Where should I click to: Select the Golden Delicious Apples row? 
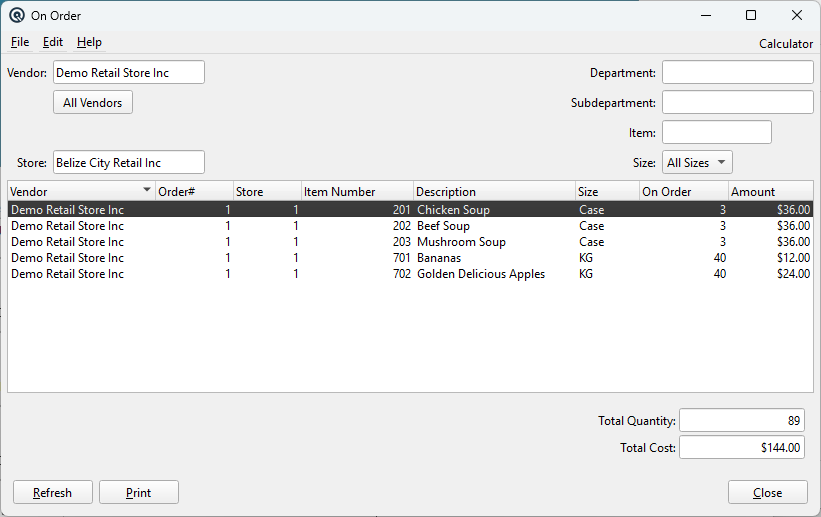pyautogui.click(x=410, y=274)
